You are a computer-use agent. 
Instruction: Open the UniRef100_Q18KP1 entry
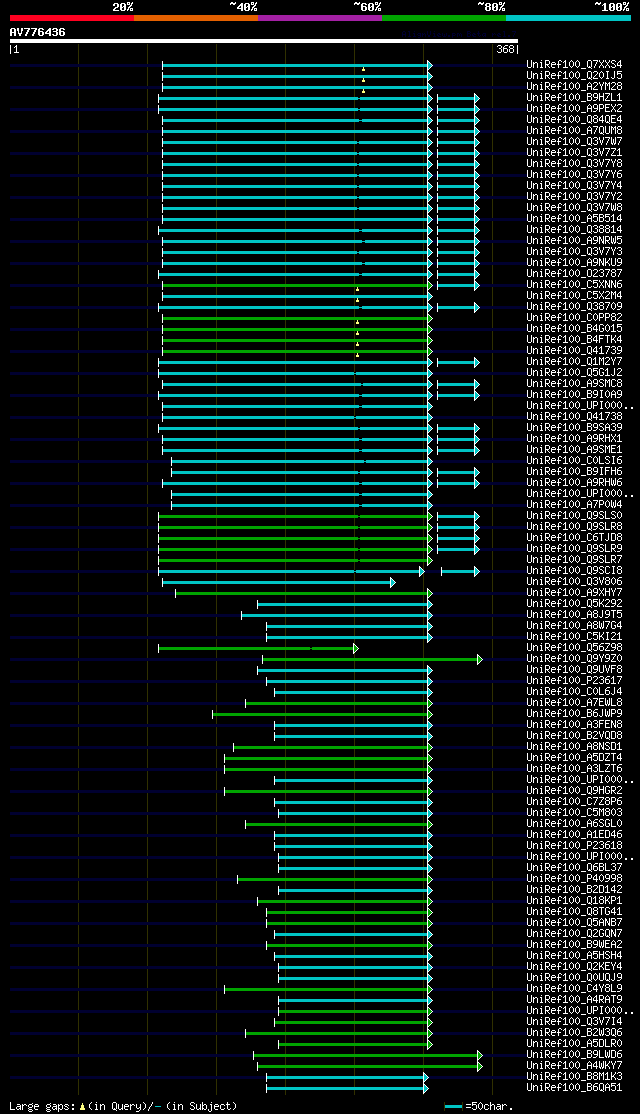coord(574,901)
